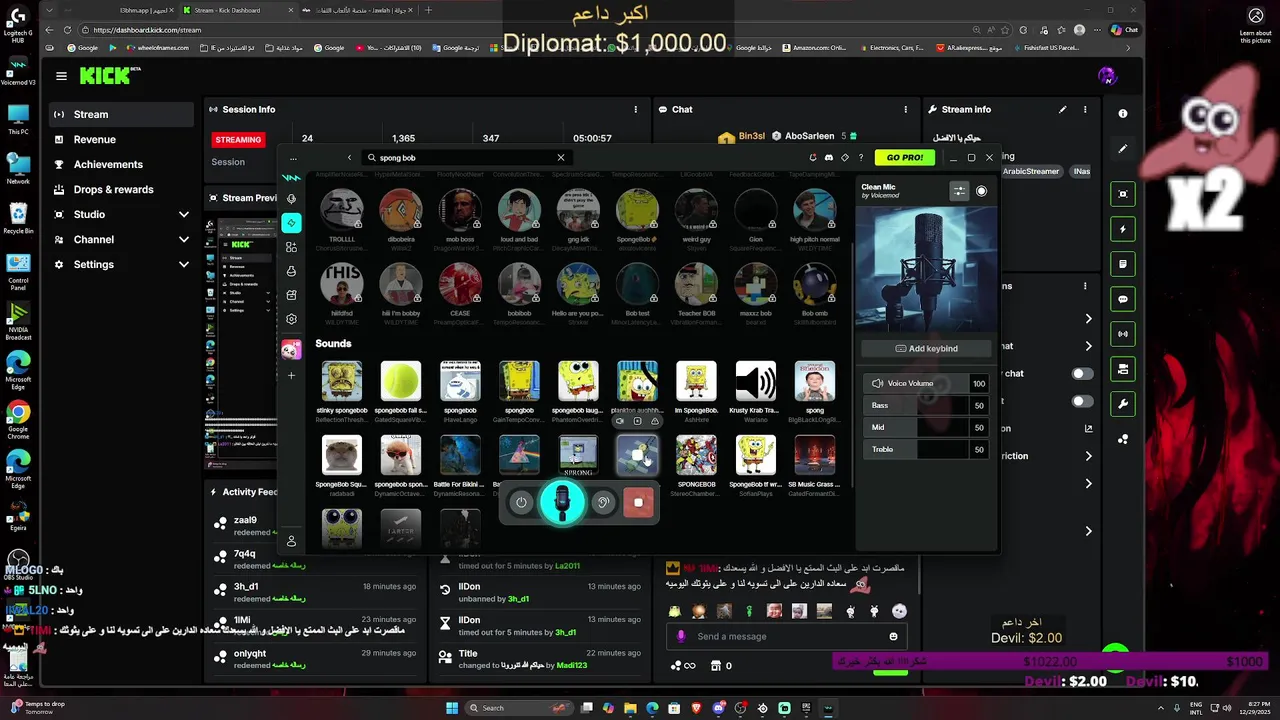The width and height of the screenshot is (1280, 720).
Task: Click the Voicemod add plus icon in sidebar
Action: coord(291,375)
